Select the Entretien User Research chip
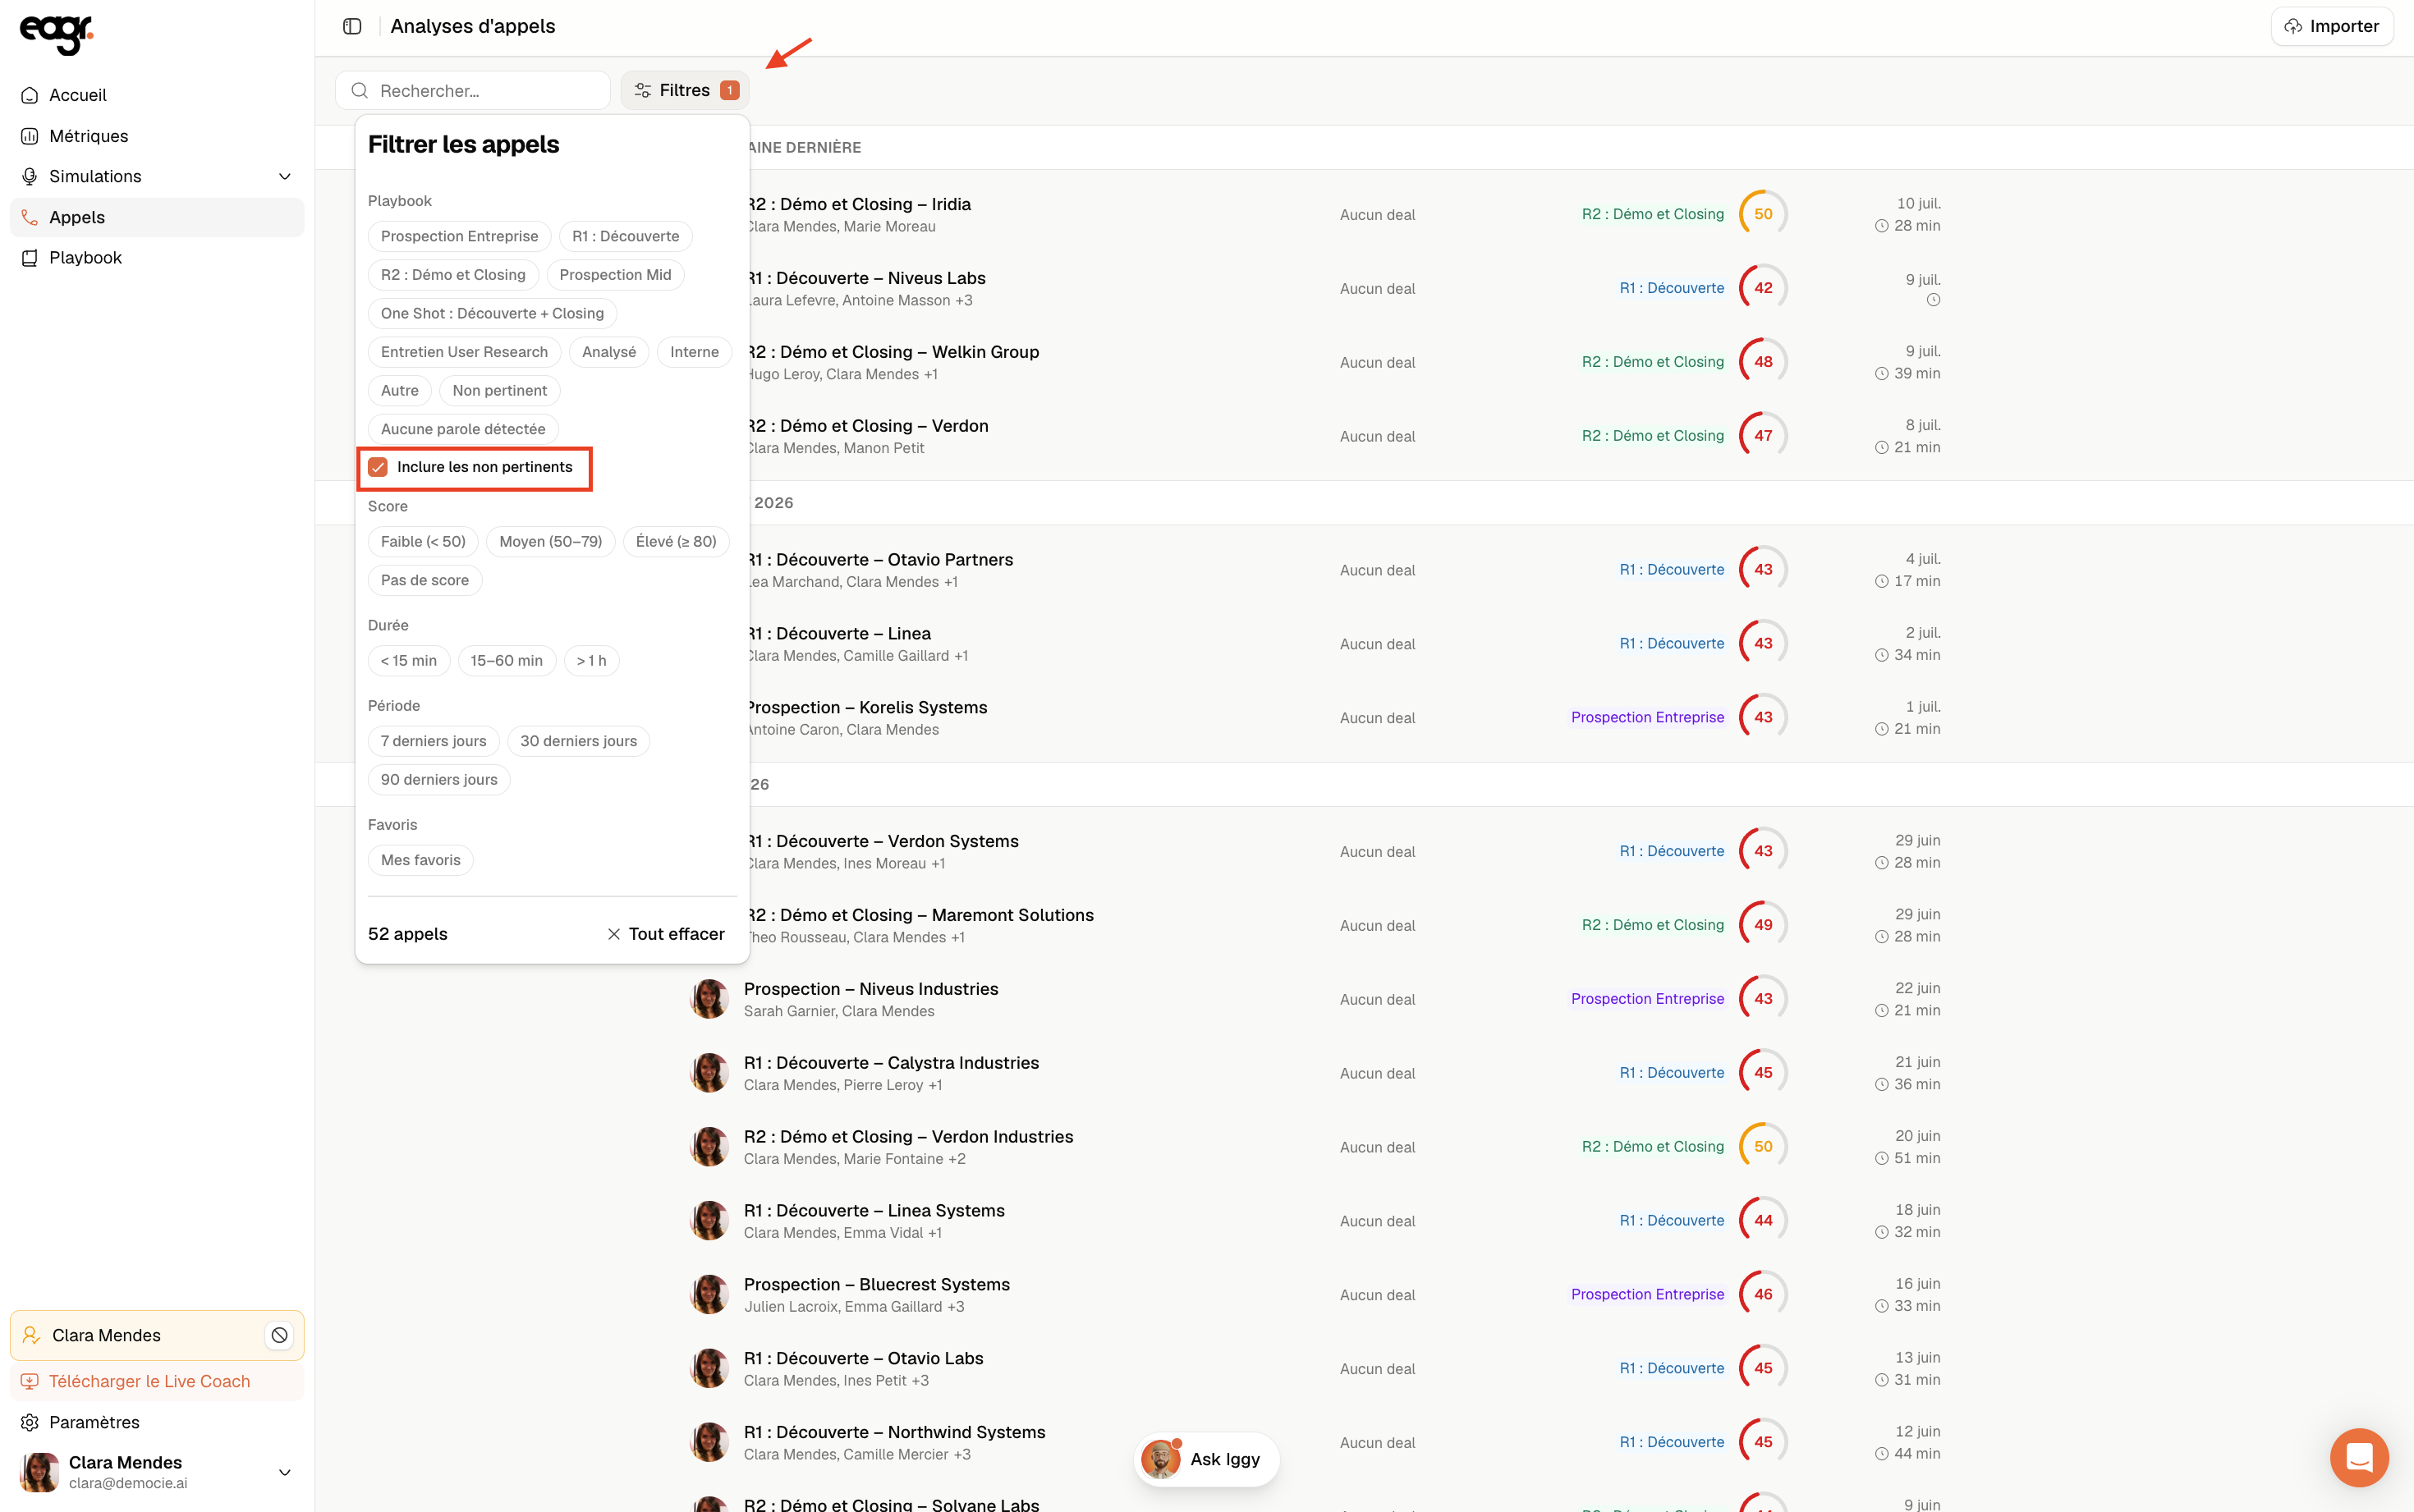 464,352
